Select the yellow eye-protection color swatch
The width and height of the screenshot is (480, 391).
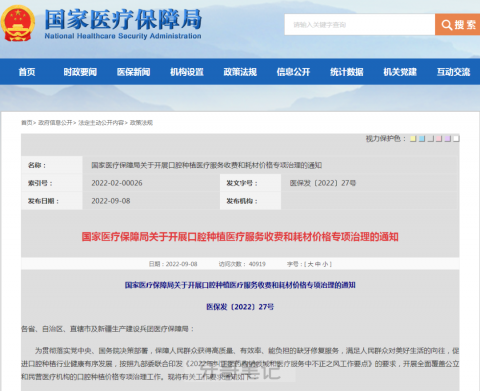coord(413,139)
